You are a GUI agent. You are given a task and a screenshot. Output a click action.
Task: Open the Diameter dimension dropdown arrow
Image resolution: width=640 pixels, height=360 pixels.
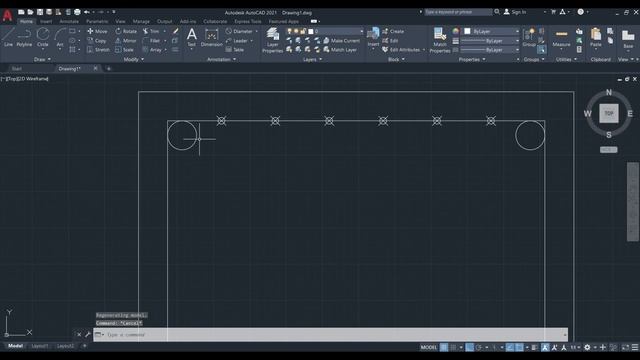[257, 31]
